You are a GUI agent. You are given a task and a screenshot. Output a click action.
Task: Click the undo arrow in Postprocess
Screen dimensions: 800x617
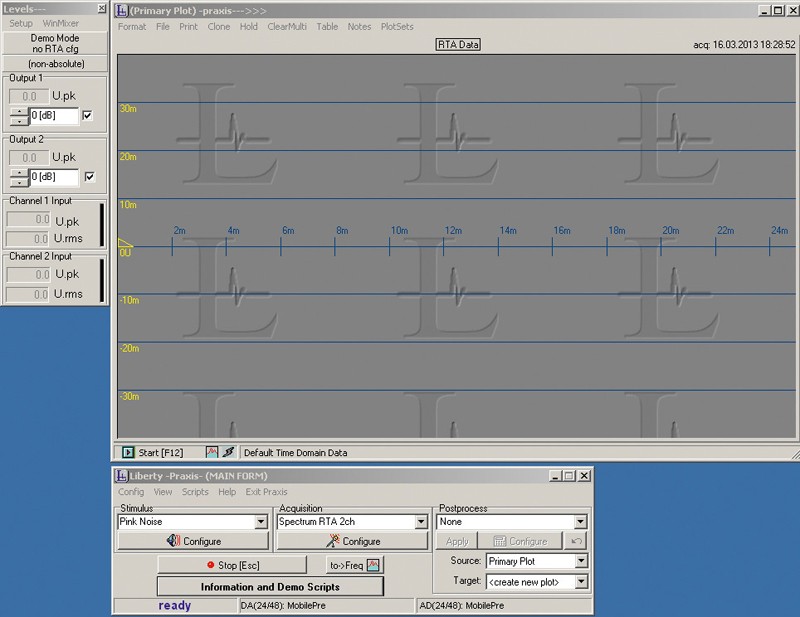tap(577, 541)
